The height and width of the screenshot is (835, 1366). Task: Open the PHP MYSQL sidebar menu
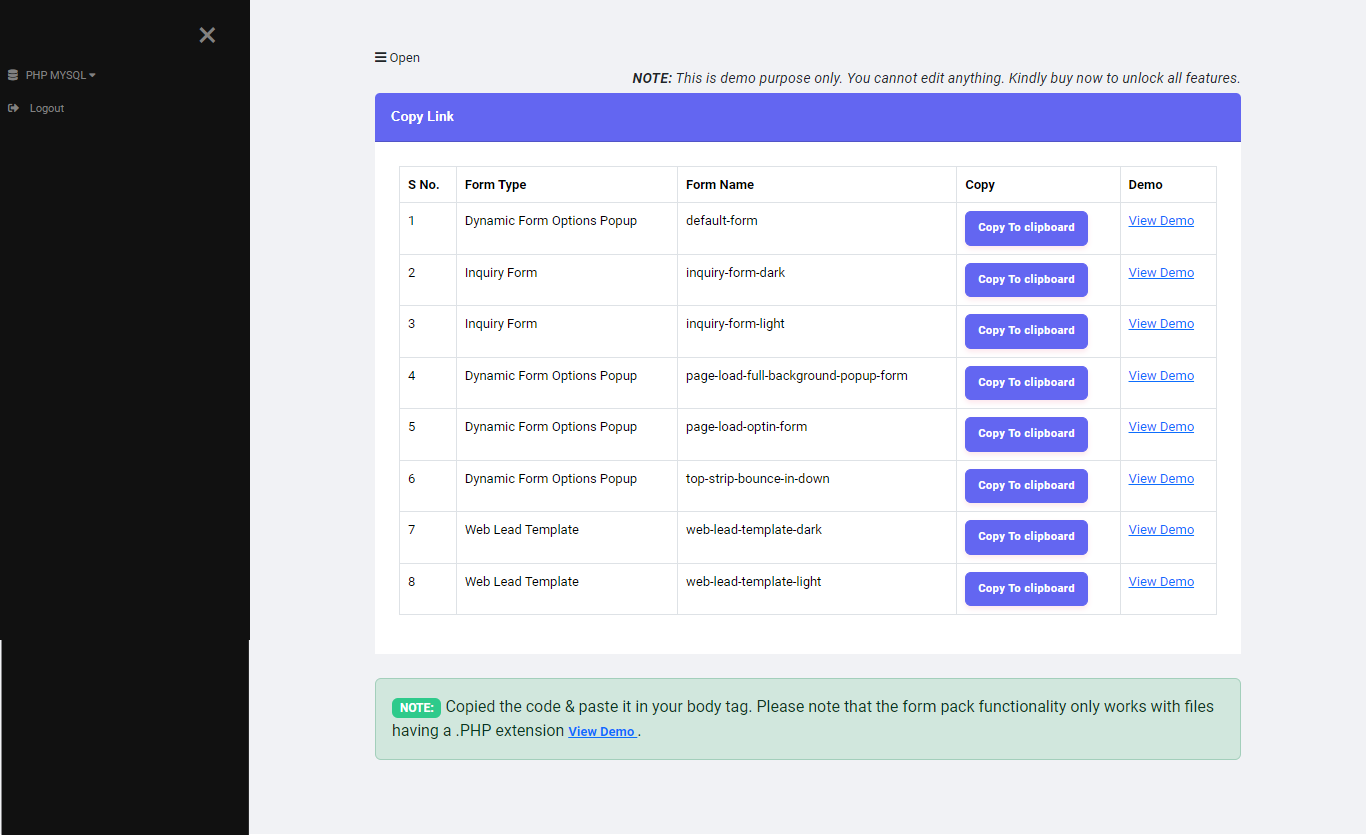click(x=56, y=75)
